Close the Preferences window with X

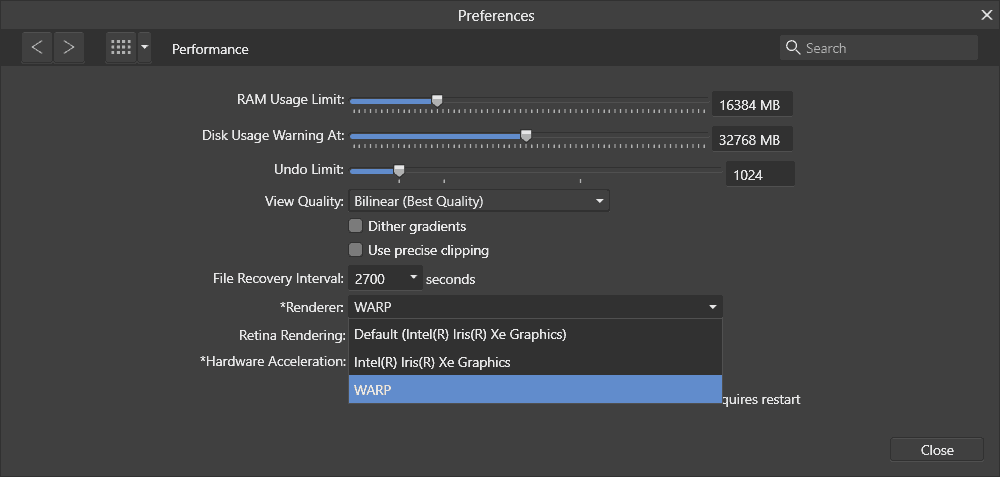pos(985,15)
